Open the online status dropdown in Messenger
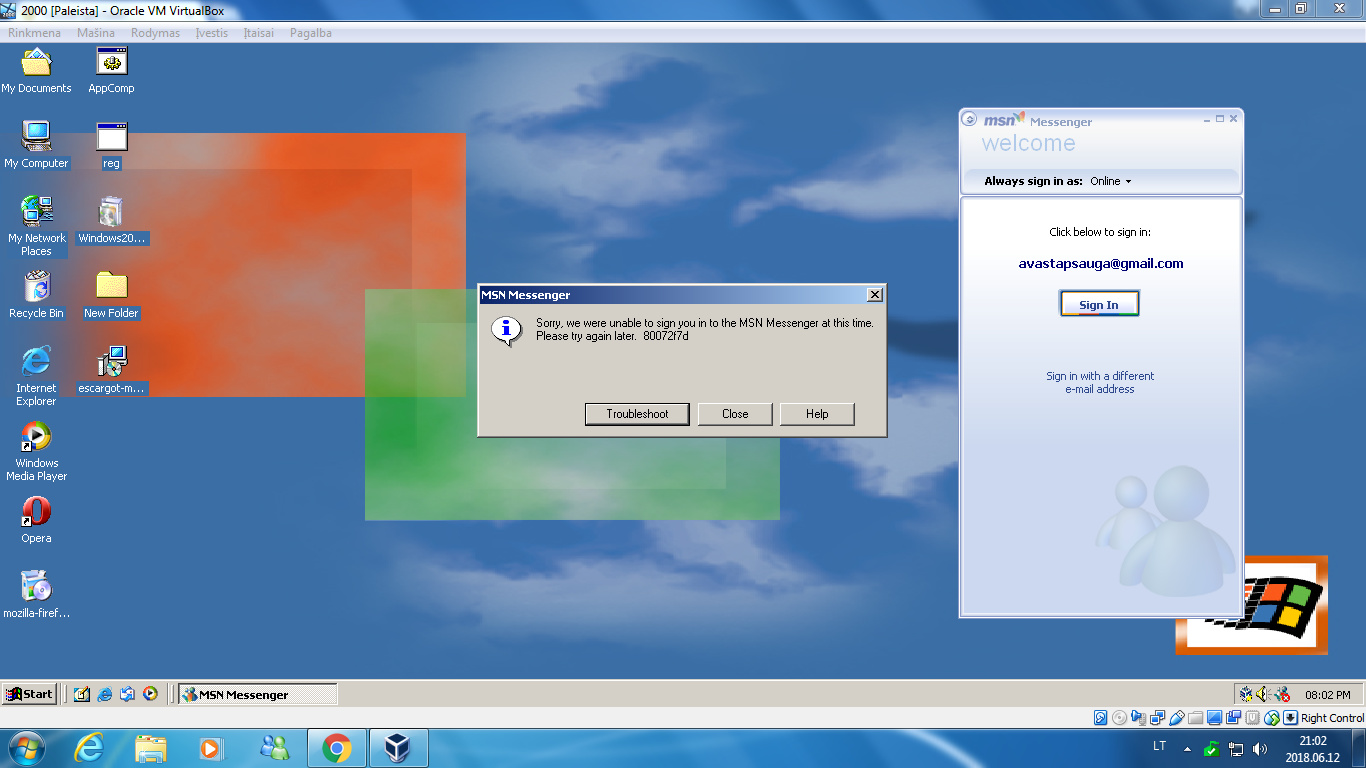Image resolution: width=1366 pixels, height=768 pixels. [x=1111, y=181]
